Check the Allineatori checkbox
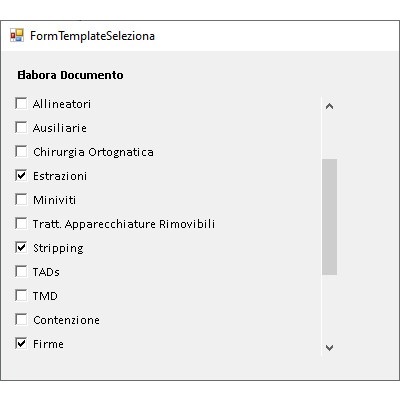The image size is (400, 400). pyautogui.click(x=21, y=103)
